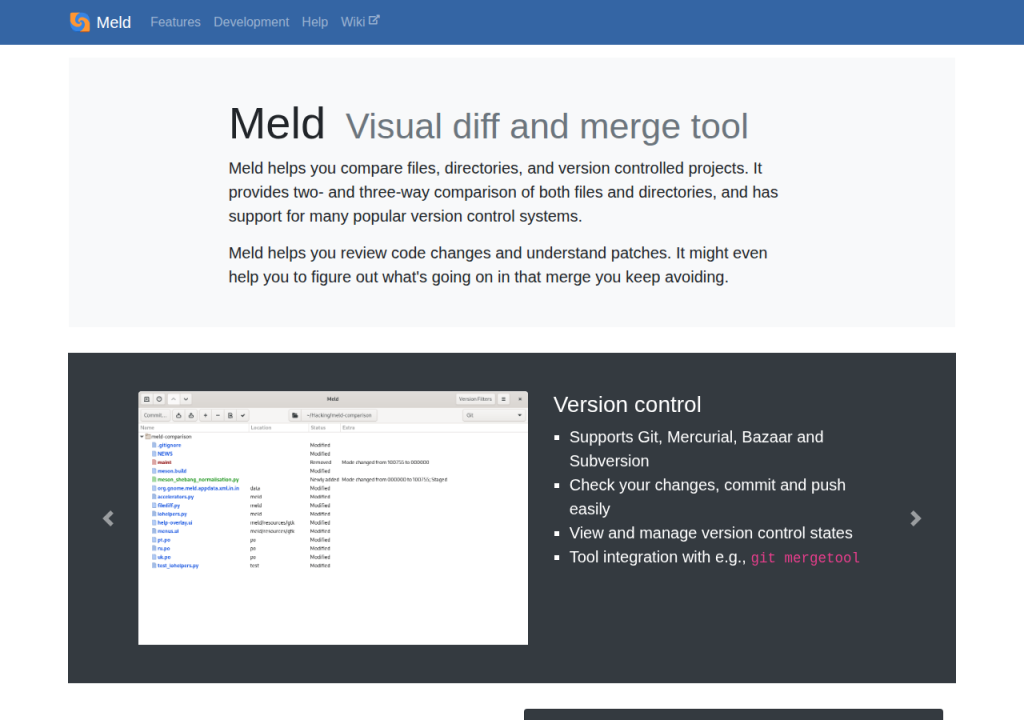The height and width of the screenshot is (720, 1024).
Task: Click the large 'Meld' page heading
Action: click(x=277, y=123)
